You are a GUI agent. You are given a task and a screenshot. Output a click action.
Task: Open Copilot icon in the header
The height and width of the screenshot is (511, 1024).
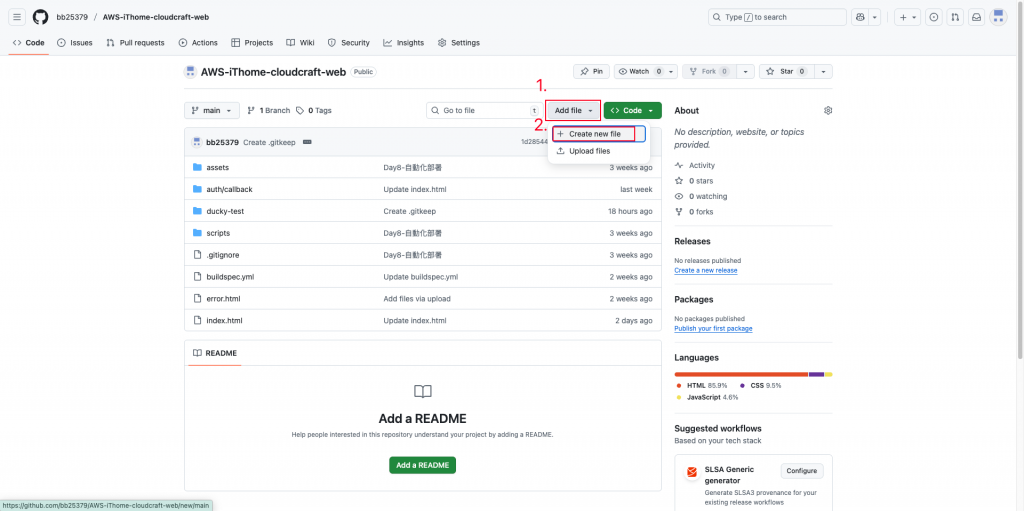click(860, 17)
